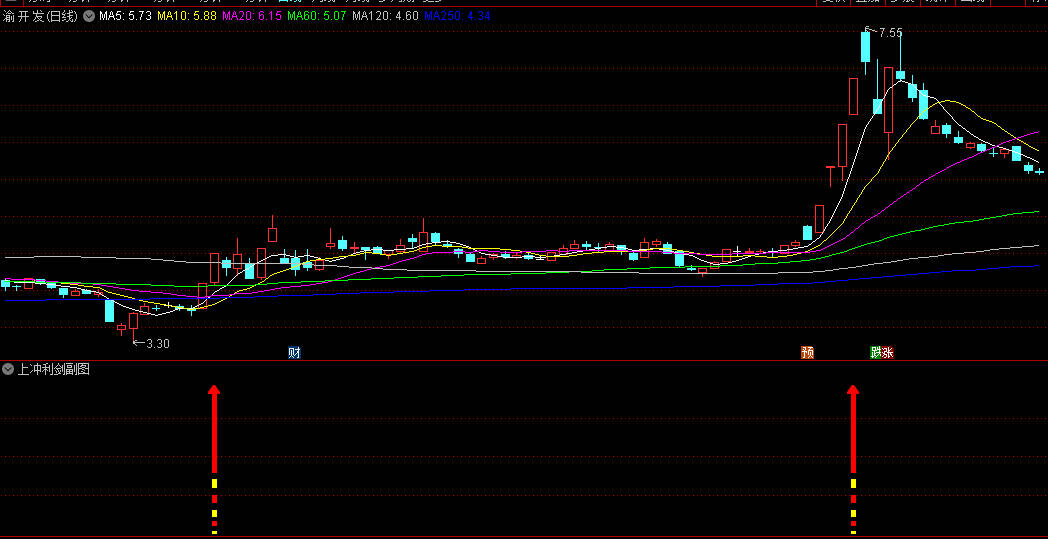Click the 上冲利剑副图 sub-chart title
Screen dimensions: 1048x539
(x=53, y=369)
